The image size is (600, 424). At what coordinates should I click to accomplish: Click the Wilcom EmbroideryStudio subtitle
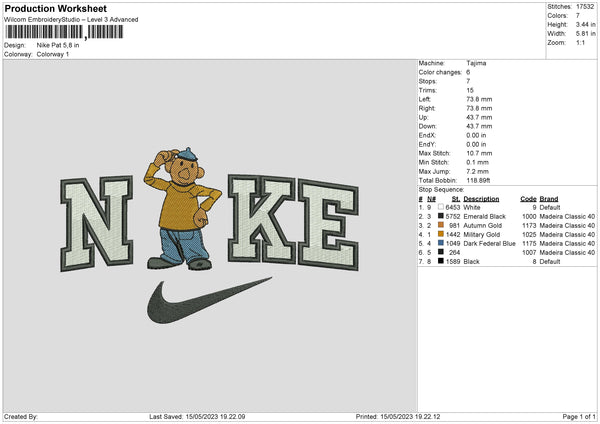71,20
